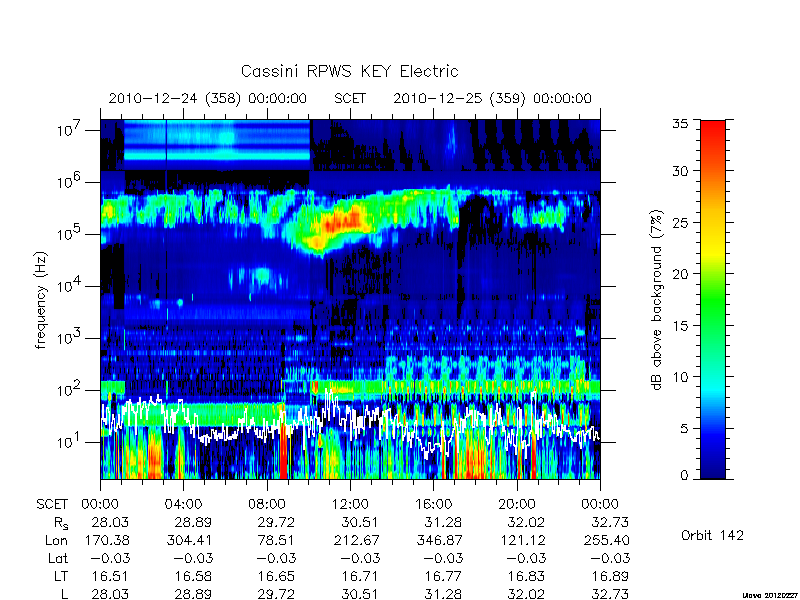Click the 10^5 frequency tick label
This screenshot has height=600, width=800.
click(71, 233)
